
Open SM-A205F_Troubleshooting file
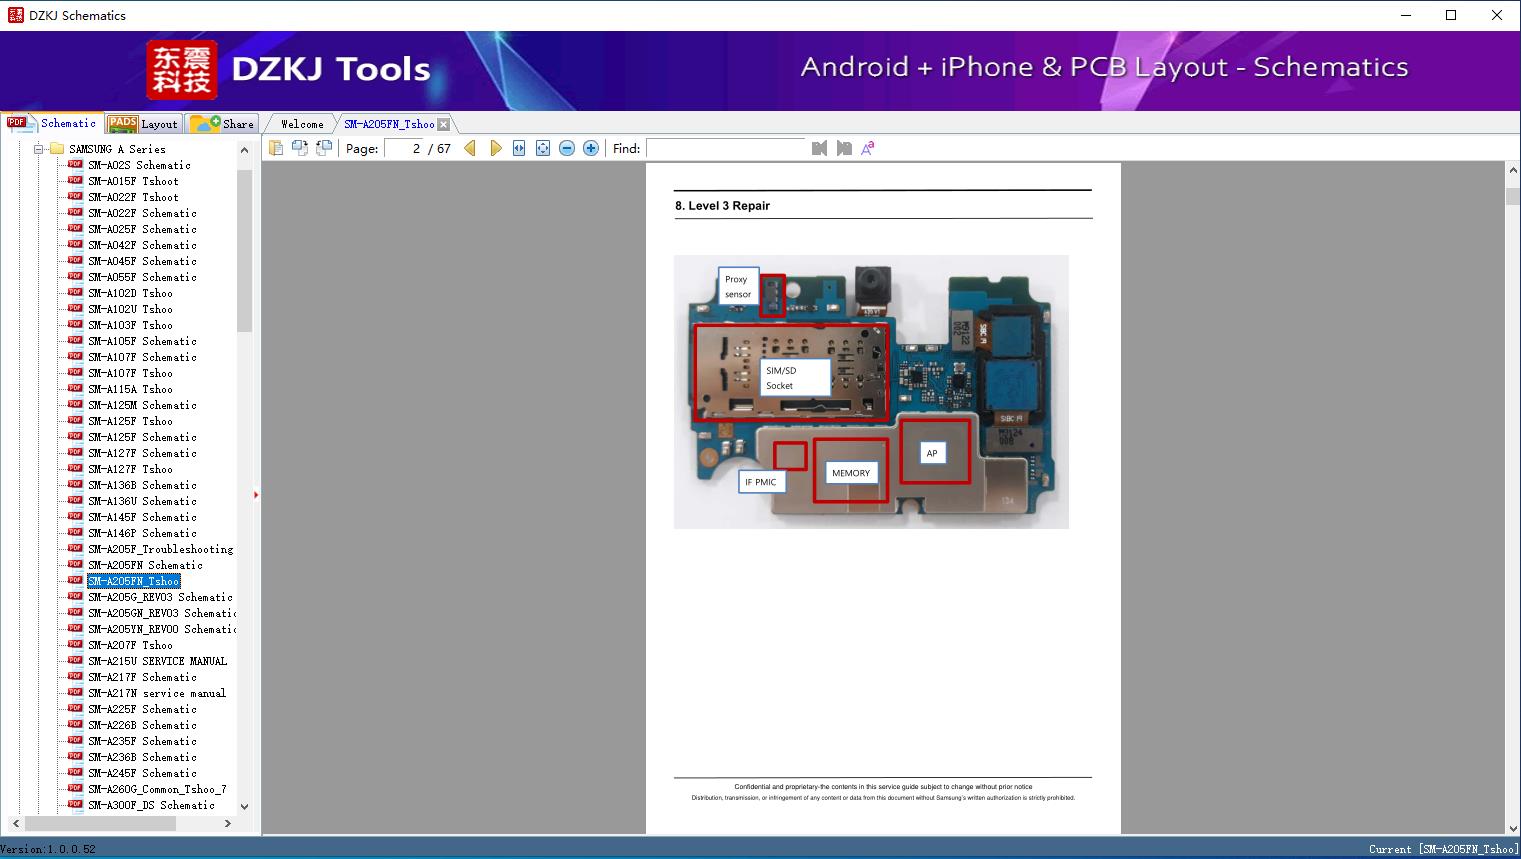click(160, 549)
